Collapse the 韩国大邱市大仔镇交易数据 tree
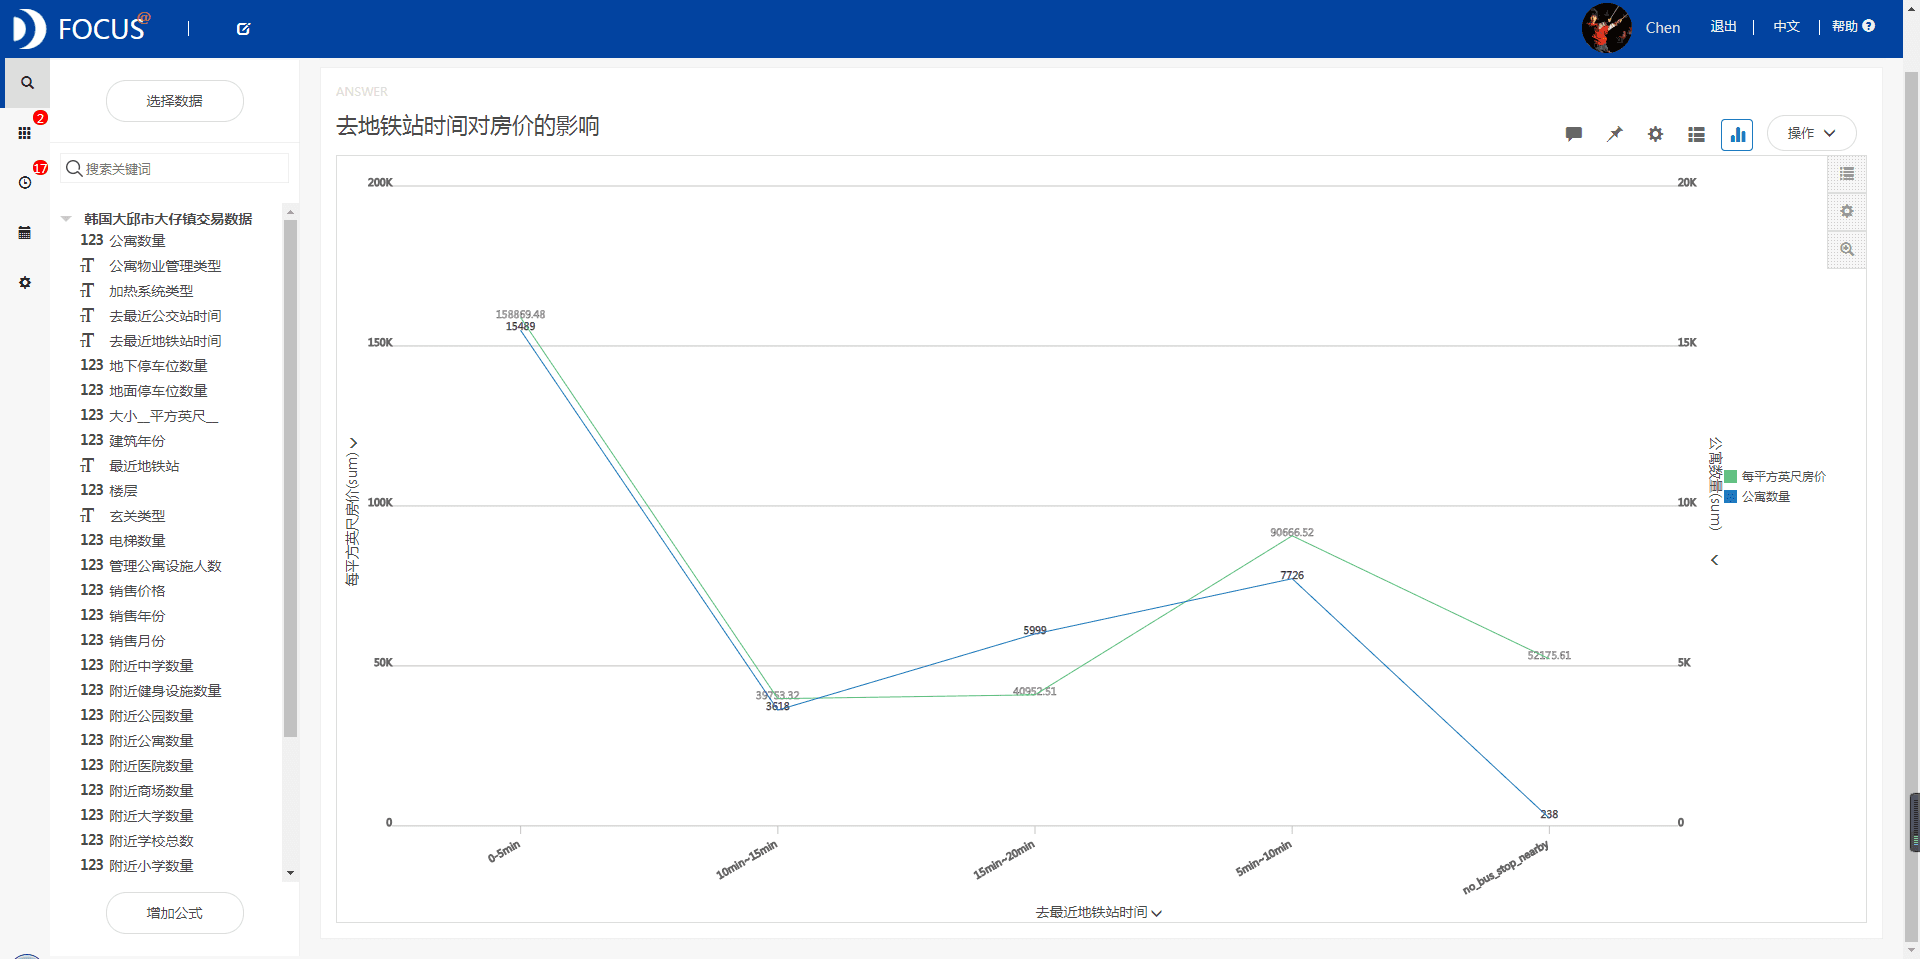This screenshot has width=1920, height=959. pyautogui.click(x=66, y=219)
